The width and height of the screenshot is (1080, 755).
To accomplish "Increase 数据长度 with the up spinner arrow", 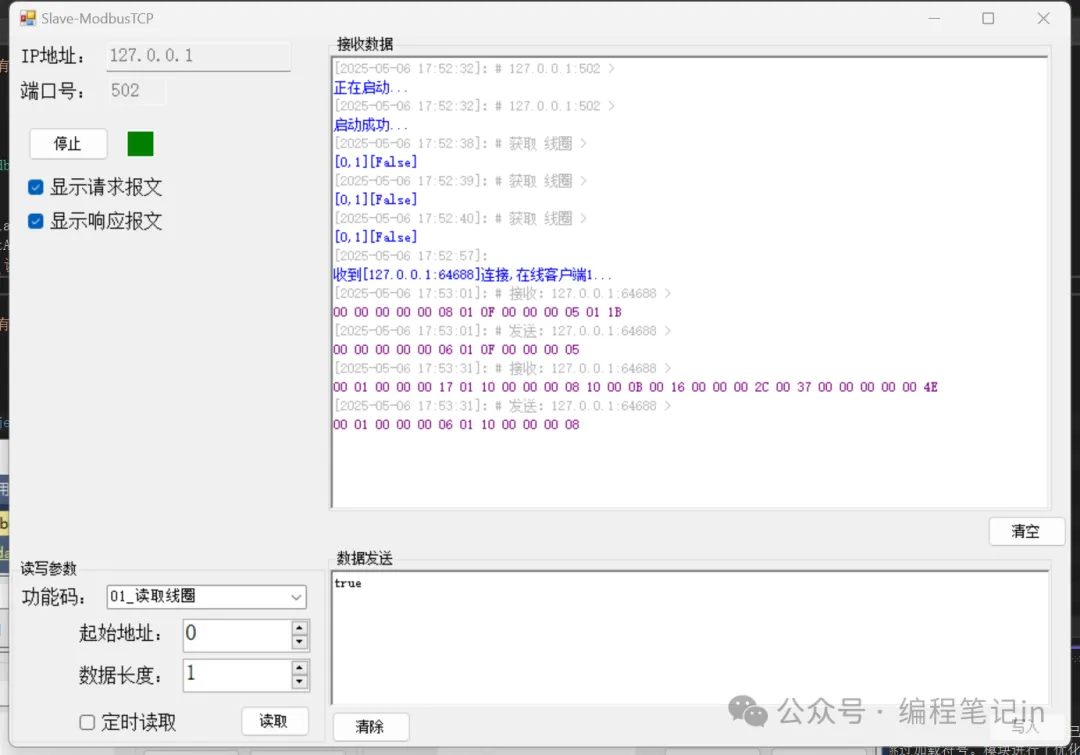I will click(x=300, y=668).
